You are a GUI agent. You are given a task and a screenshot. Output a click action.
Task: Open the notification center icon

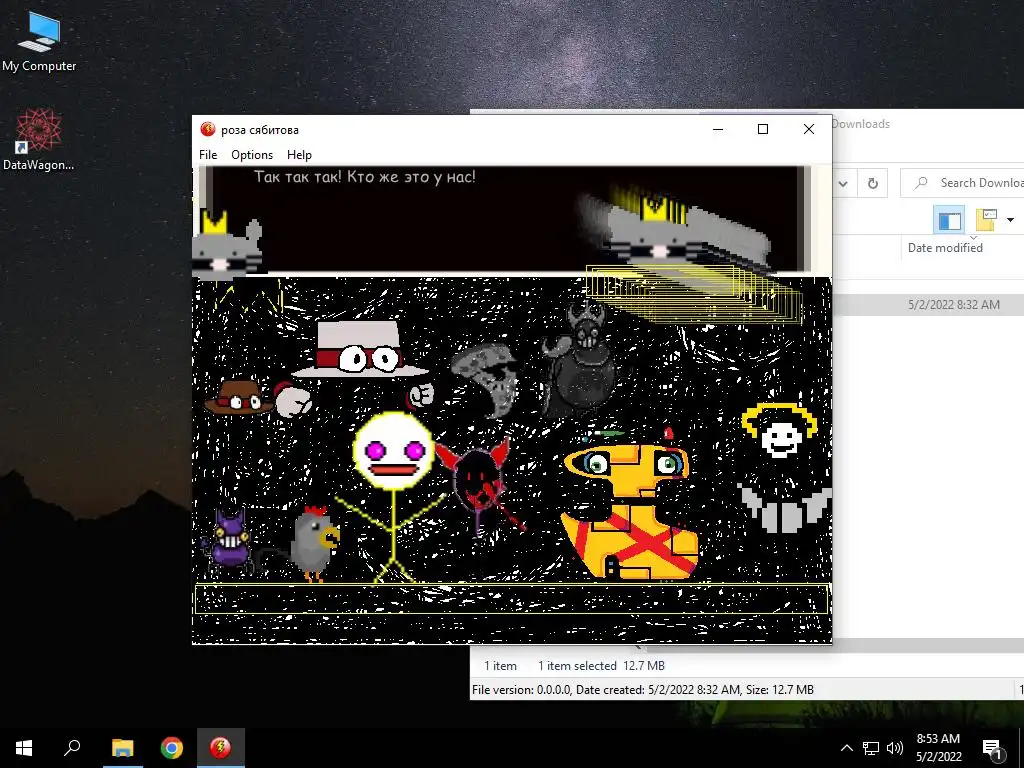click(x=992, y=748)
